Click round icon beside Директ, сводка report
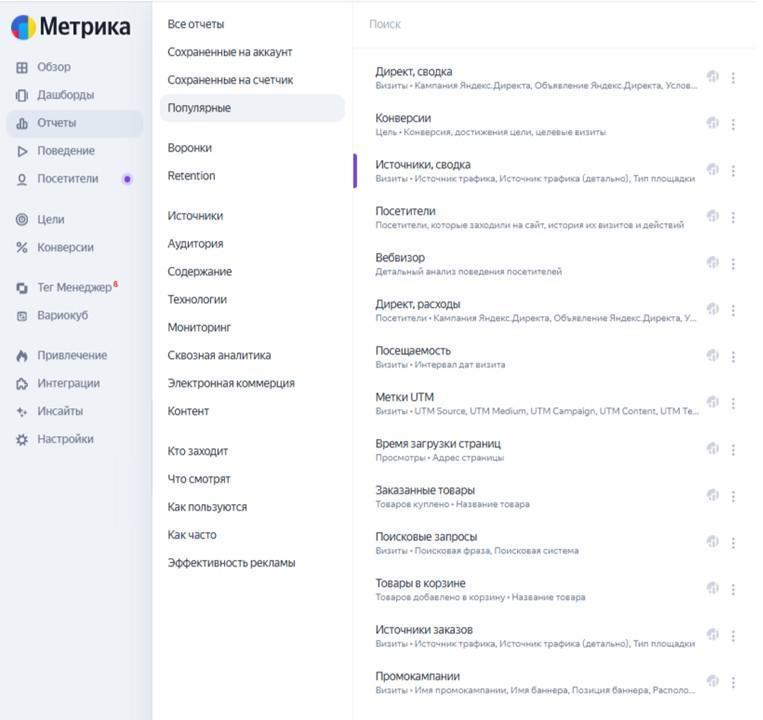763x720 pixels. pyautogui.click(x=712, y=77)
